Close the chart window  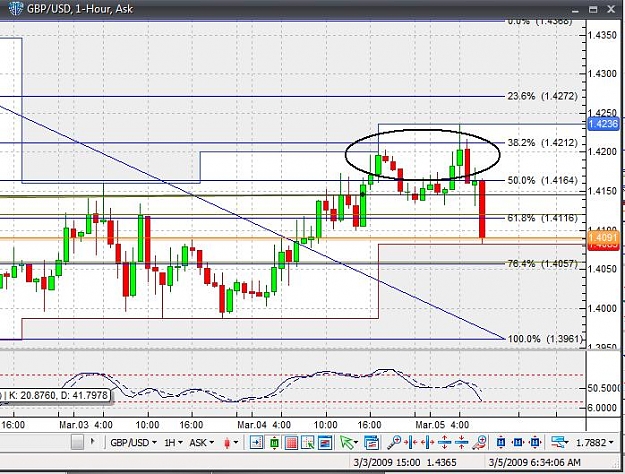click(x=611, y=9)
